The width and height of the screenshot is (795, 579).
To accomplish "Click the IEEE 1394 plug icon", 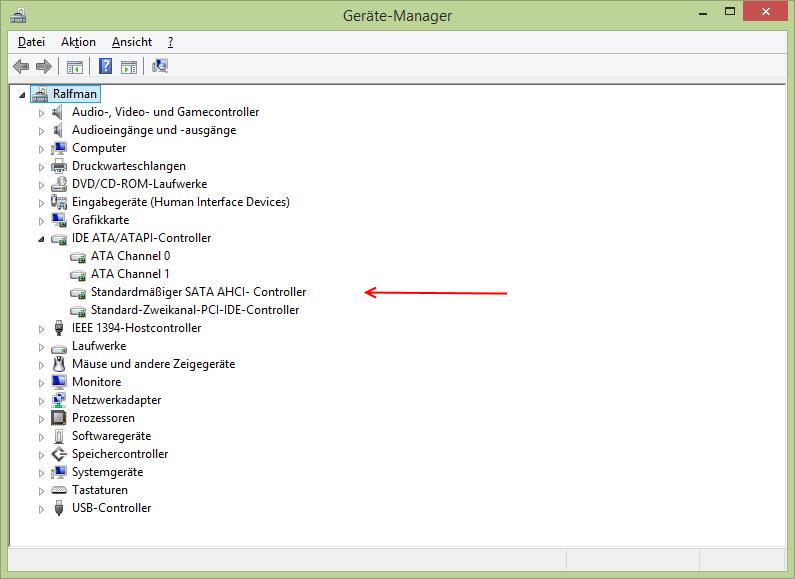I will [59, 328].
